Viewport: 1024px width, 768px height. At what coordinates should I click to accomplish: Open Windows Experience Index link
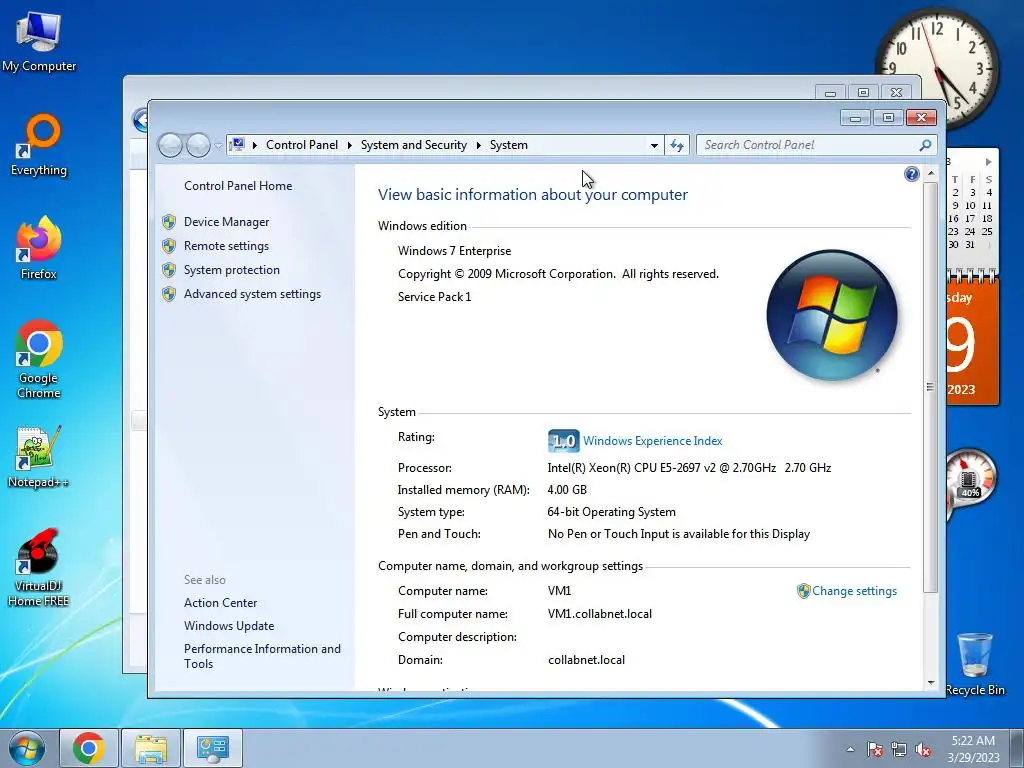pos(652,441)
